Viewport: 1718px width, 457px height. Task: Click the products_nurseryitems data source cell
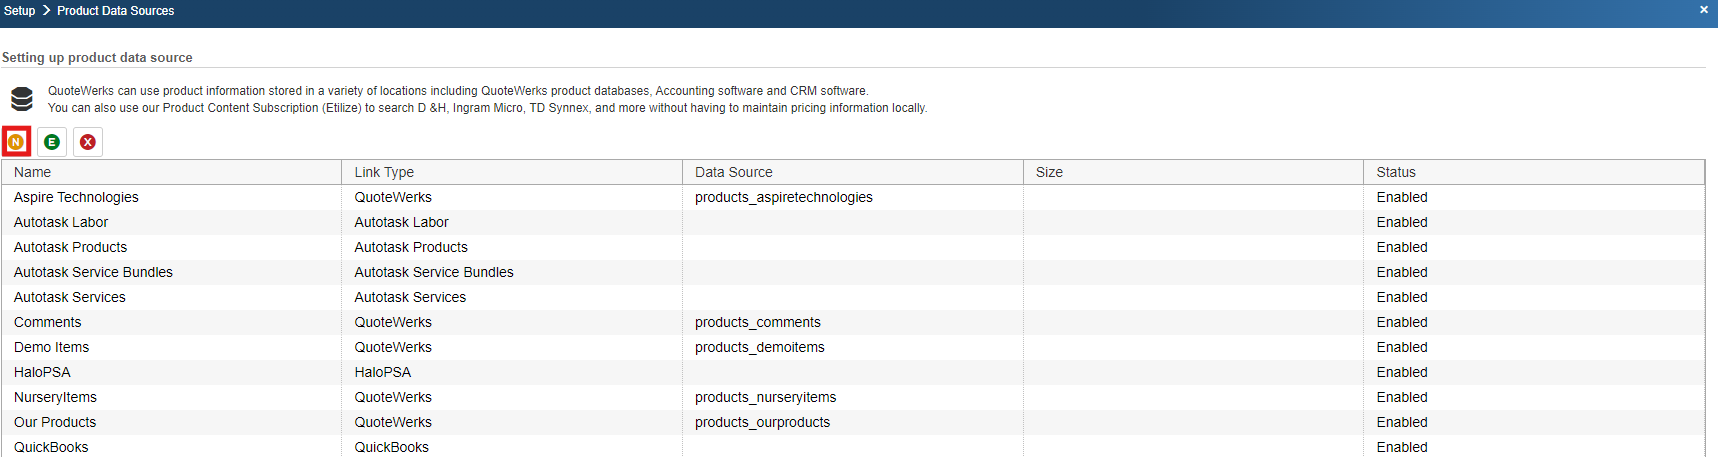click(766, 397)
